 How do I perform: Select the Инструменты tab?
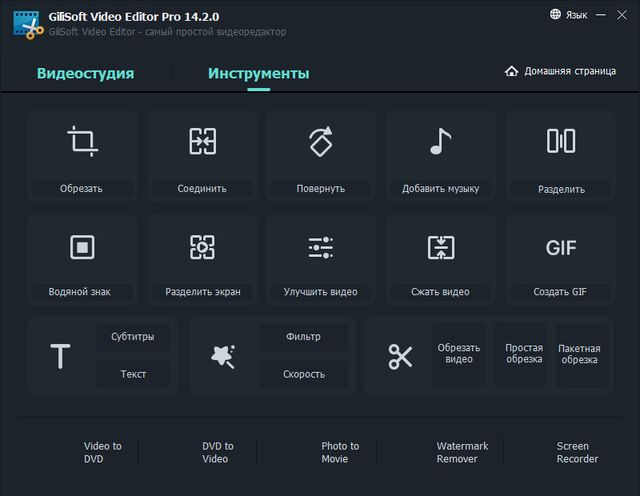pyautogui.click(x=258, y=74)
